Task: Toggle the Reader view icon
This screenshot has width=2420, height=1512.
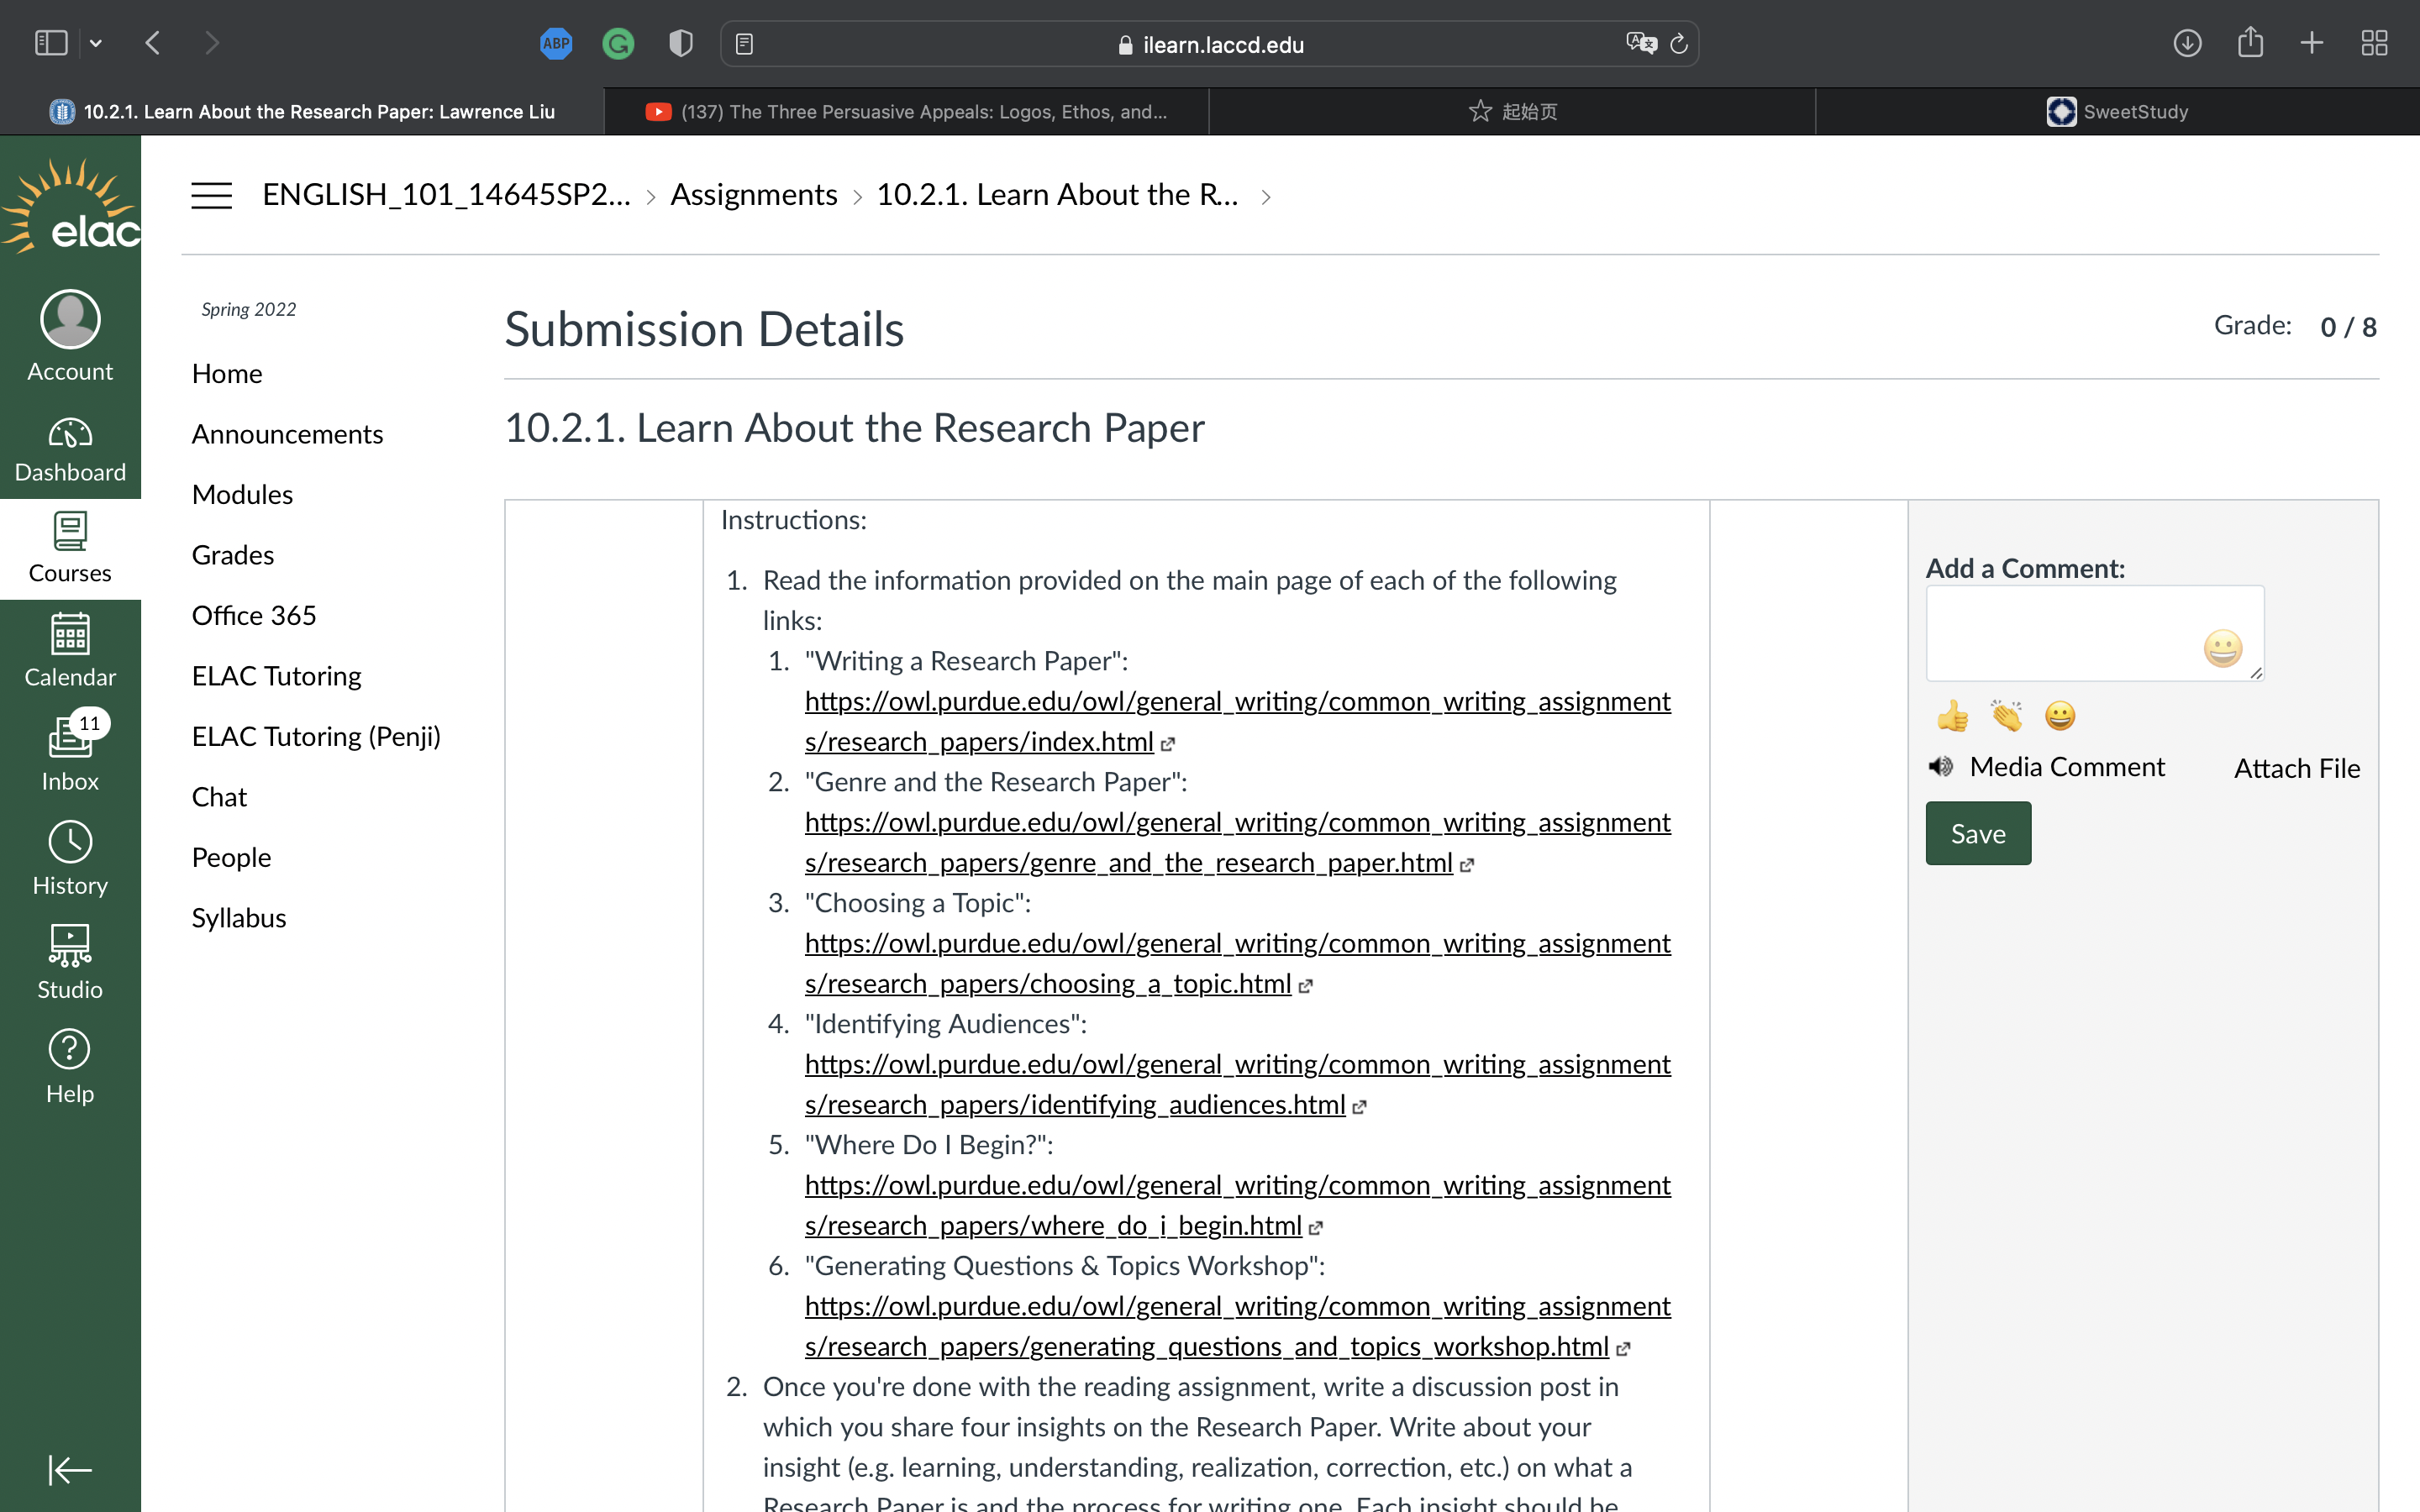Action: click(x=744, y=44)
